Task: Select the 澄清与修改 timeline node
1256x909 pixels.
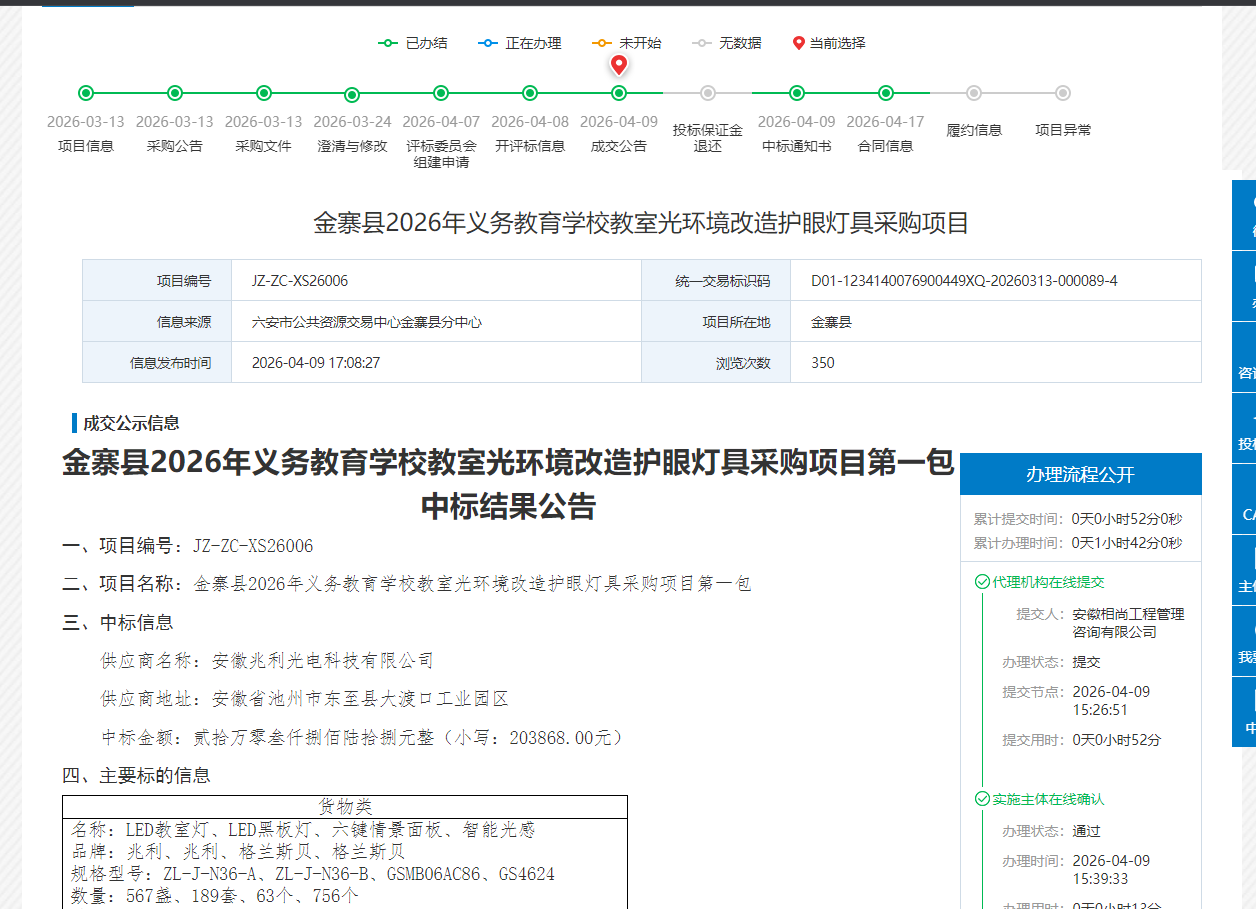Action: coord(352,95)
